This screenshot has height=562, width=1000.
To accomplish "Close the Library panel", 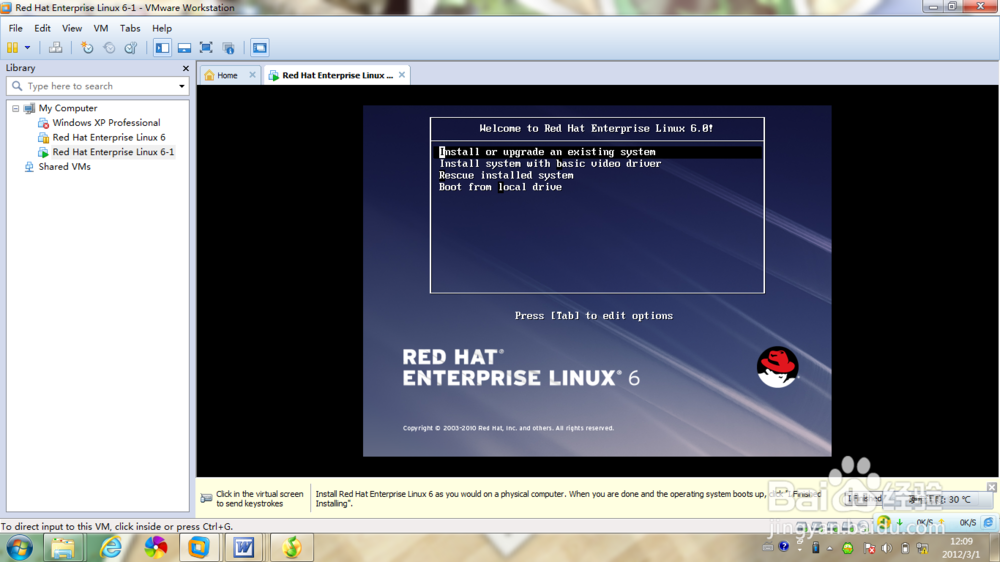I will [186, 68].
